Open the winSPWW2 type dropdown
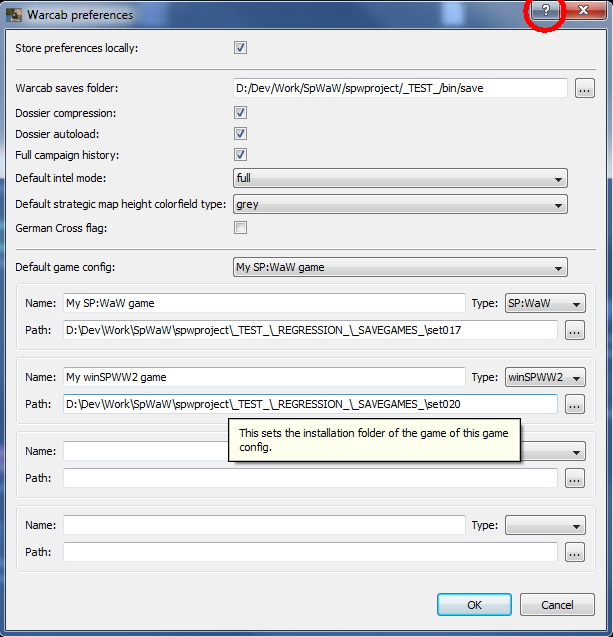Viewport: 613px width, 637px height. tap(545, 377)
